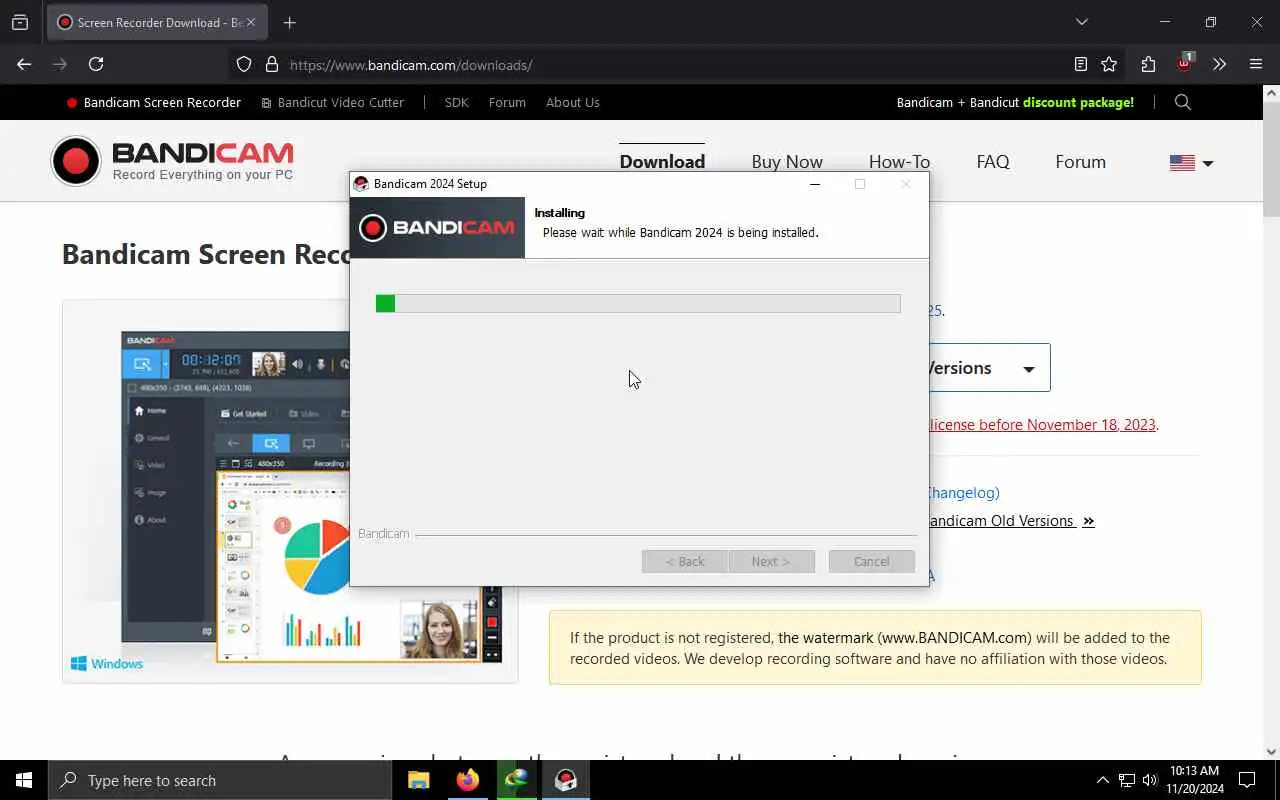Open the Bandicam setup taskbar icon
This screenshot has width=1280, height=800.
(566, 780)
